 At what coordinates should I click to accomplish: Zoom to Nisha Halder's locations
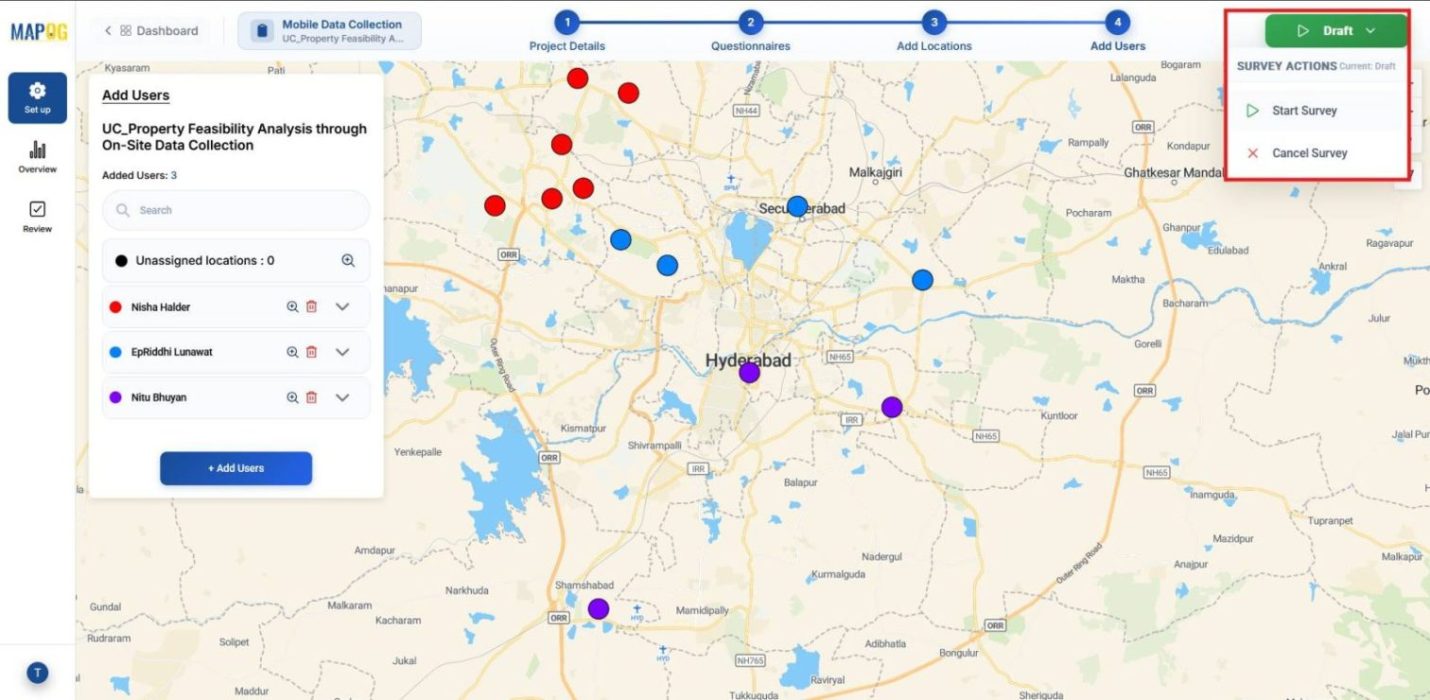[x=292, y=307]
